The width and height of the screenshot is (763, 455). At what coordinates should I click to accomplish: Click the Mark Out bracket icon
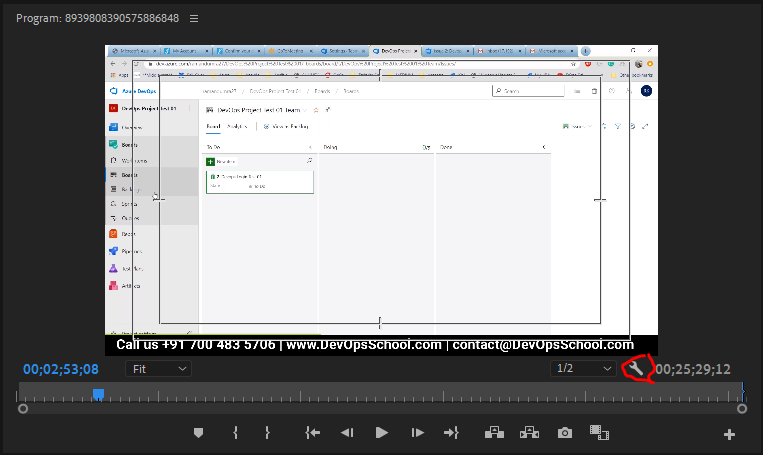point(267,433)
